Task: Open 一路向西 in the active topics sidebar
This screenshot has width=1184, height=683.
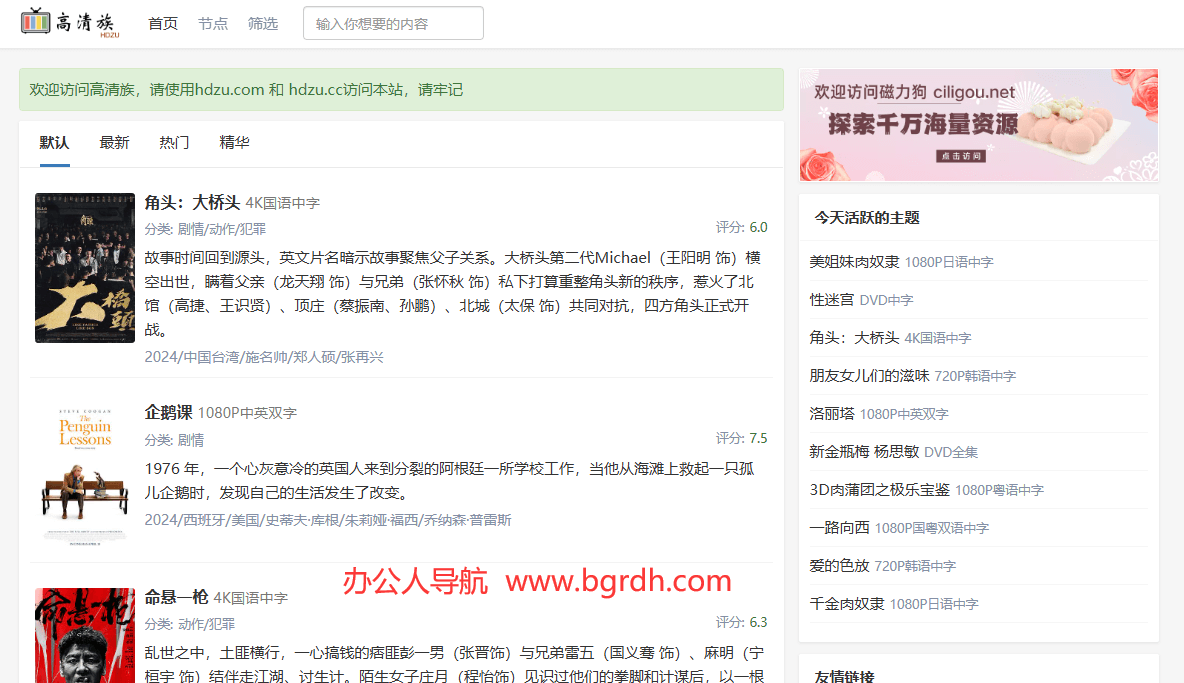Action: click(x=840, y=527)
